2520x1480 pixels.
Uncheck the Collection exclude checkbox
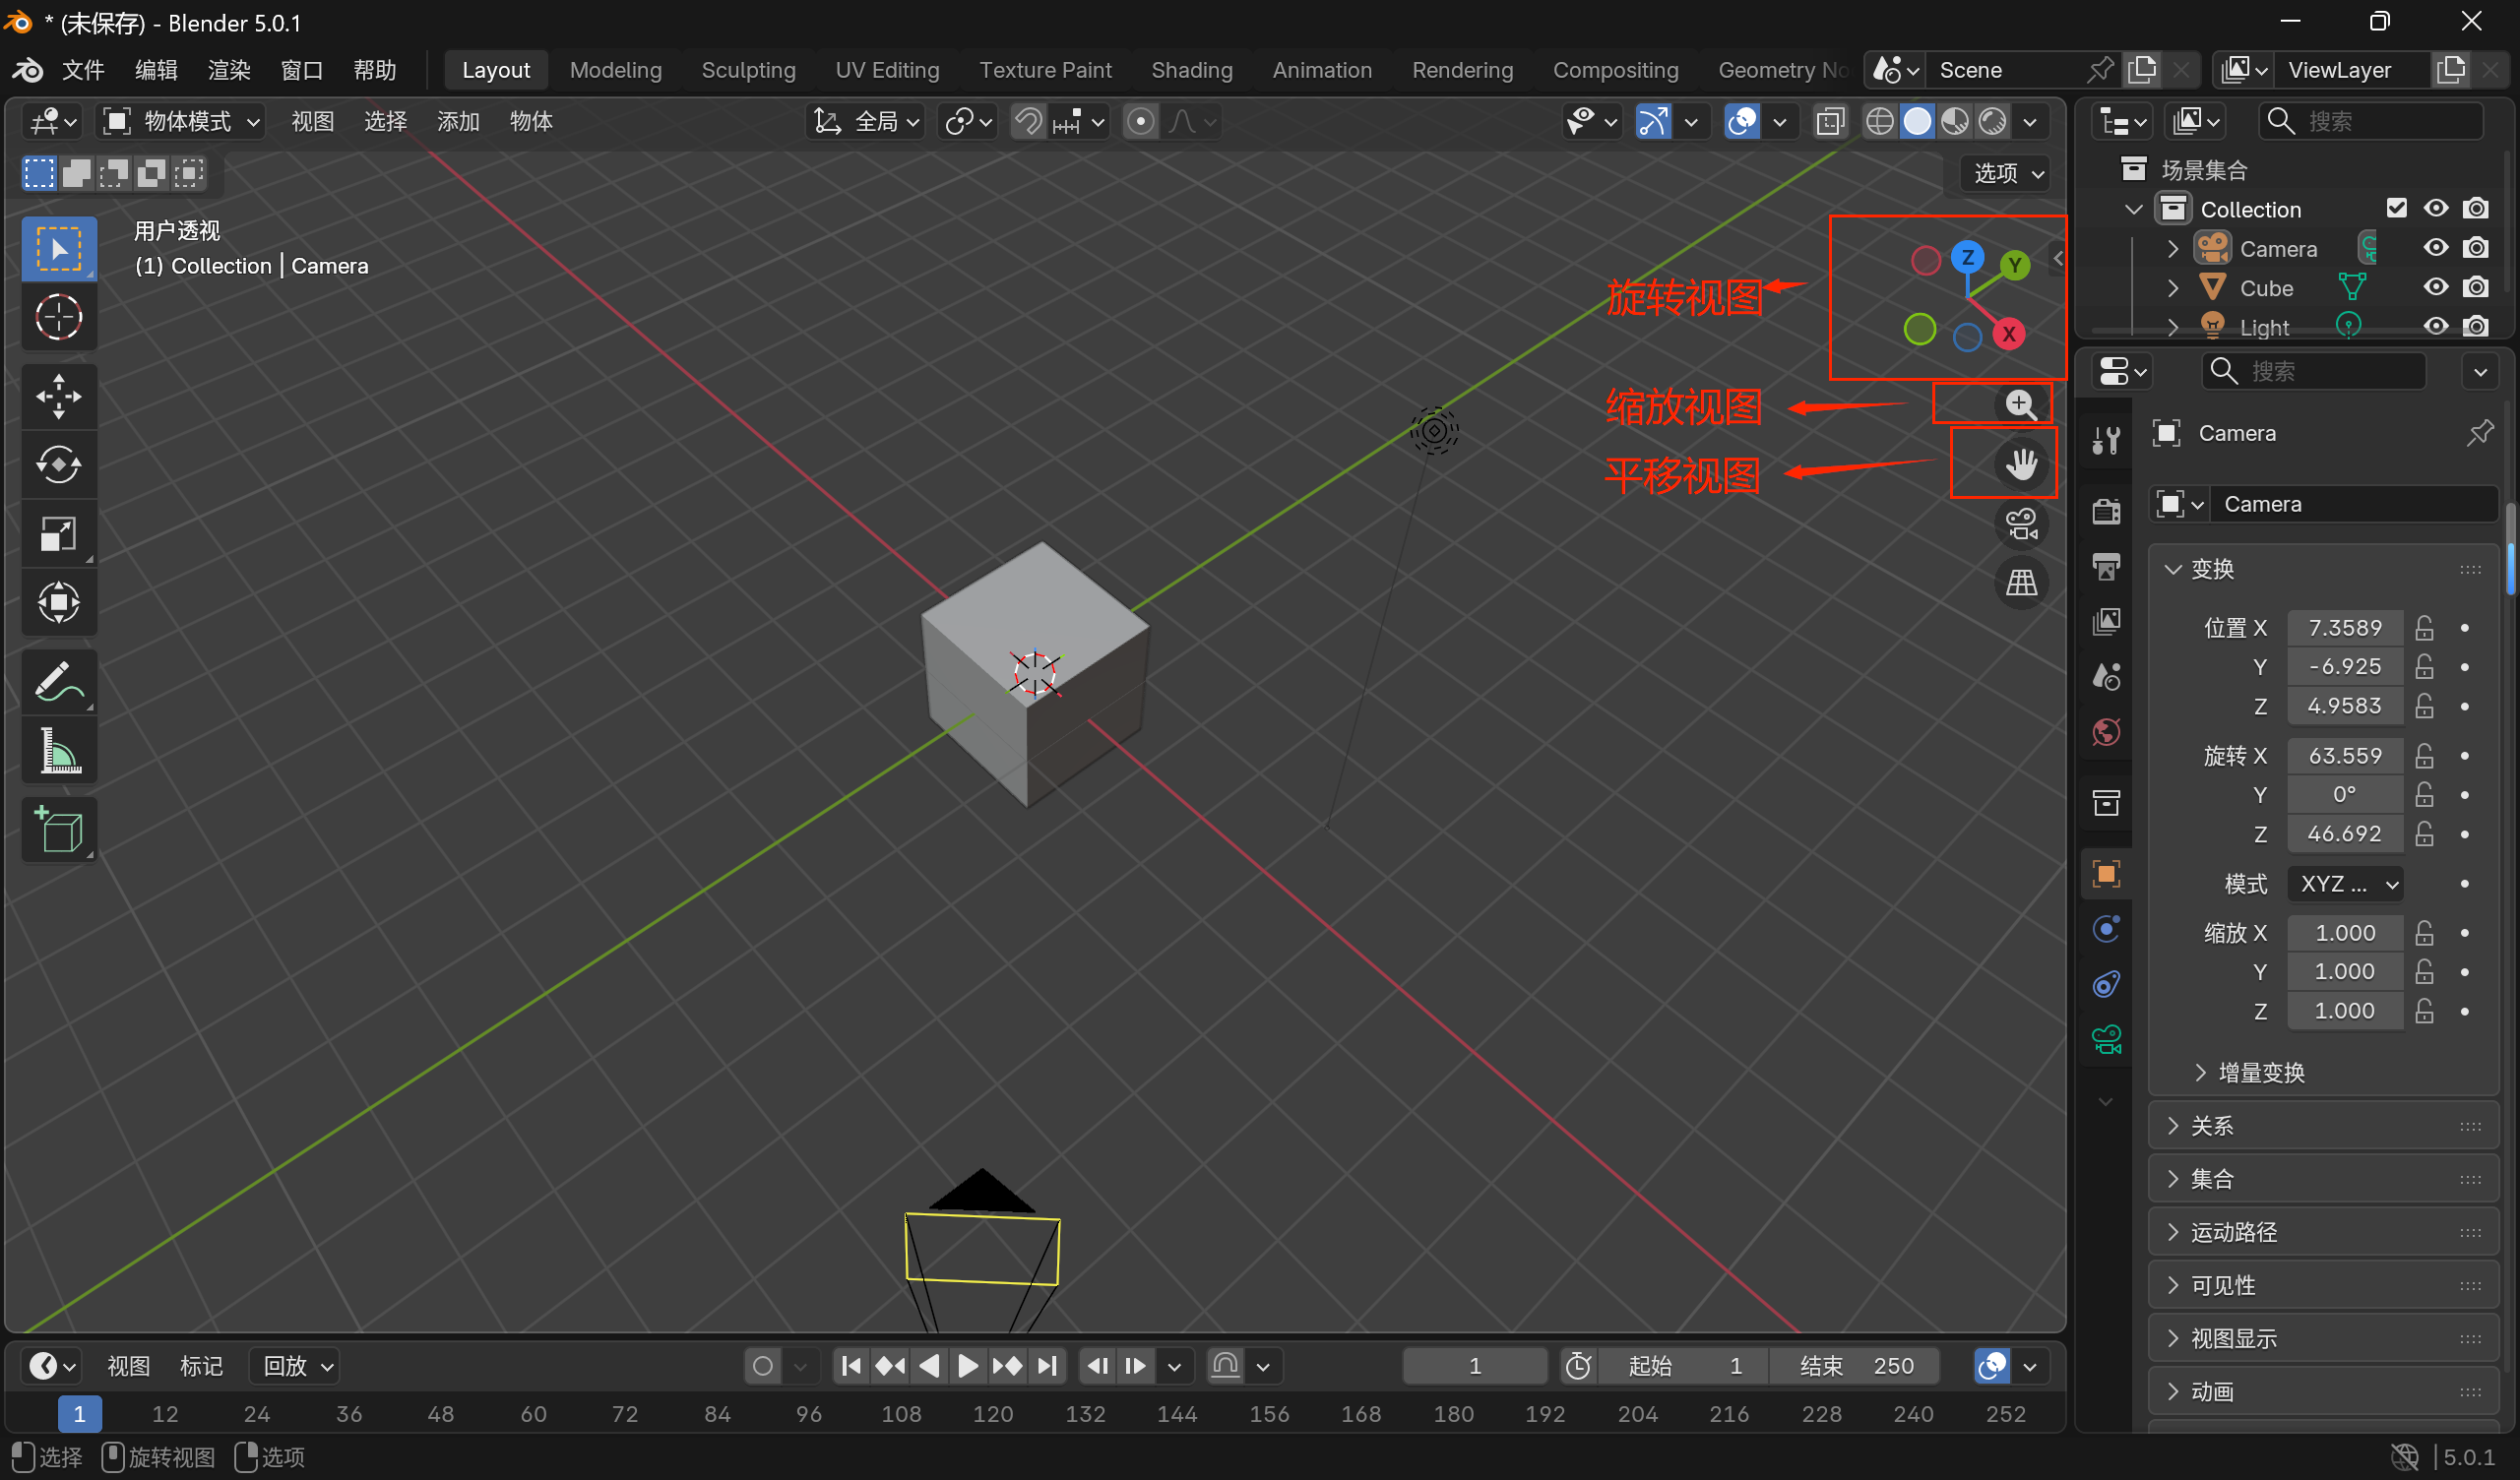point(2396,208)
